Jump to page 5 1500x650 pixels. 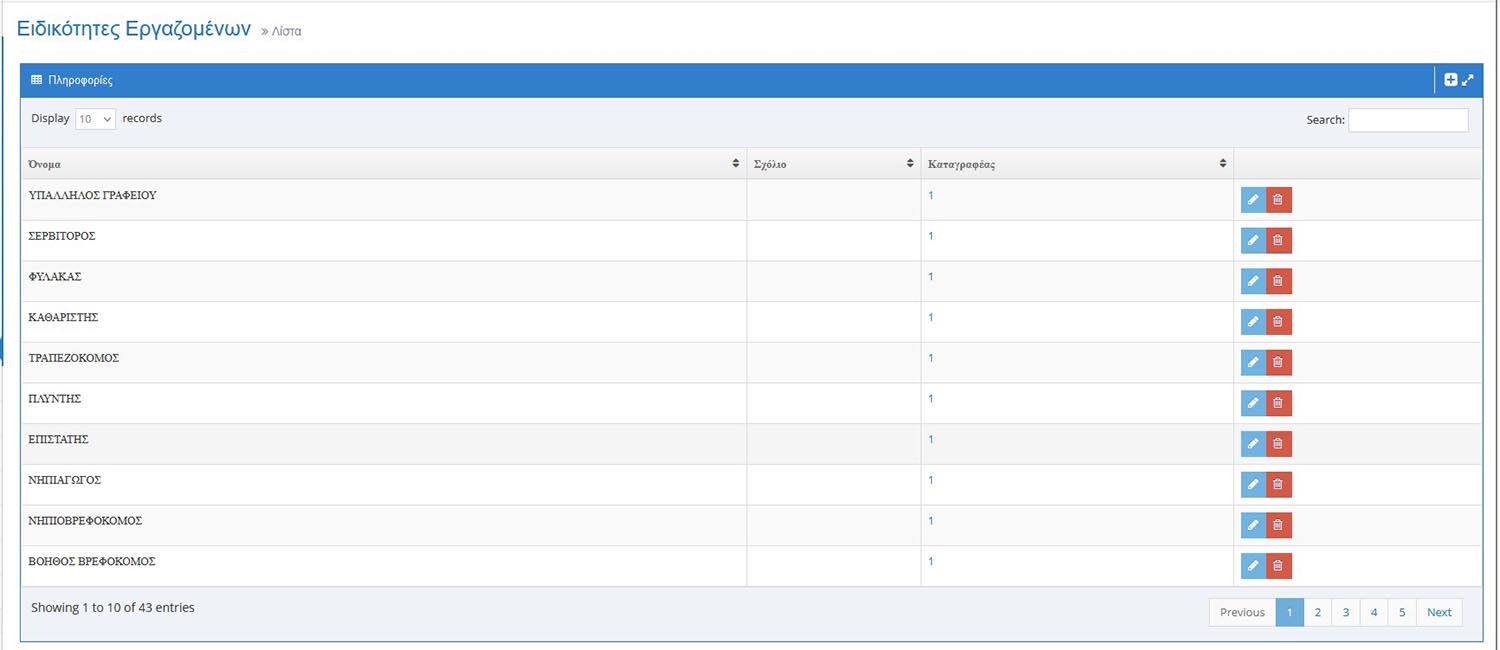pyautogui.click(x=1402, y=612)
